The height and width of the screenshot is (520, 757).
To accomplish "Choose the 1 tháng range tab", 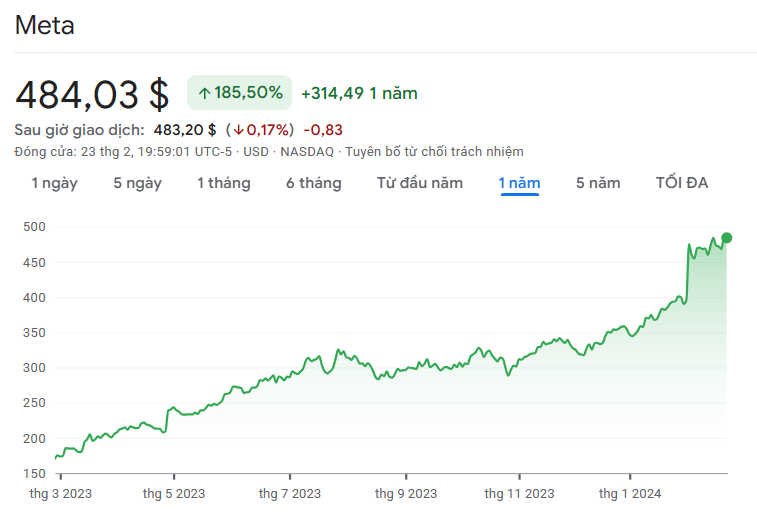I will point(223,183).
